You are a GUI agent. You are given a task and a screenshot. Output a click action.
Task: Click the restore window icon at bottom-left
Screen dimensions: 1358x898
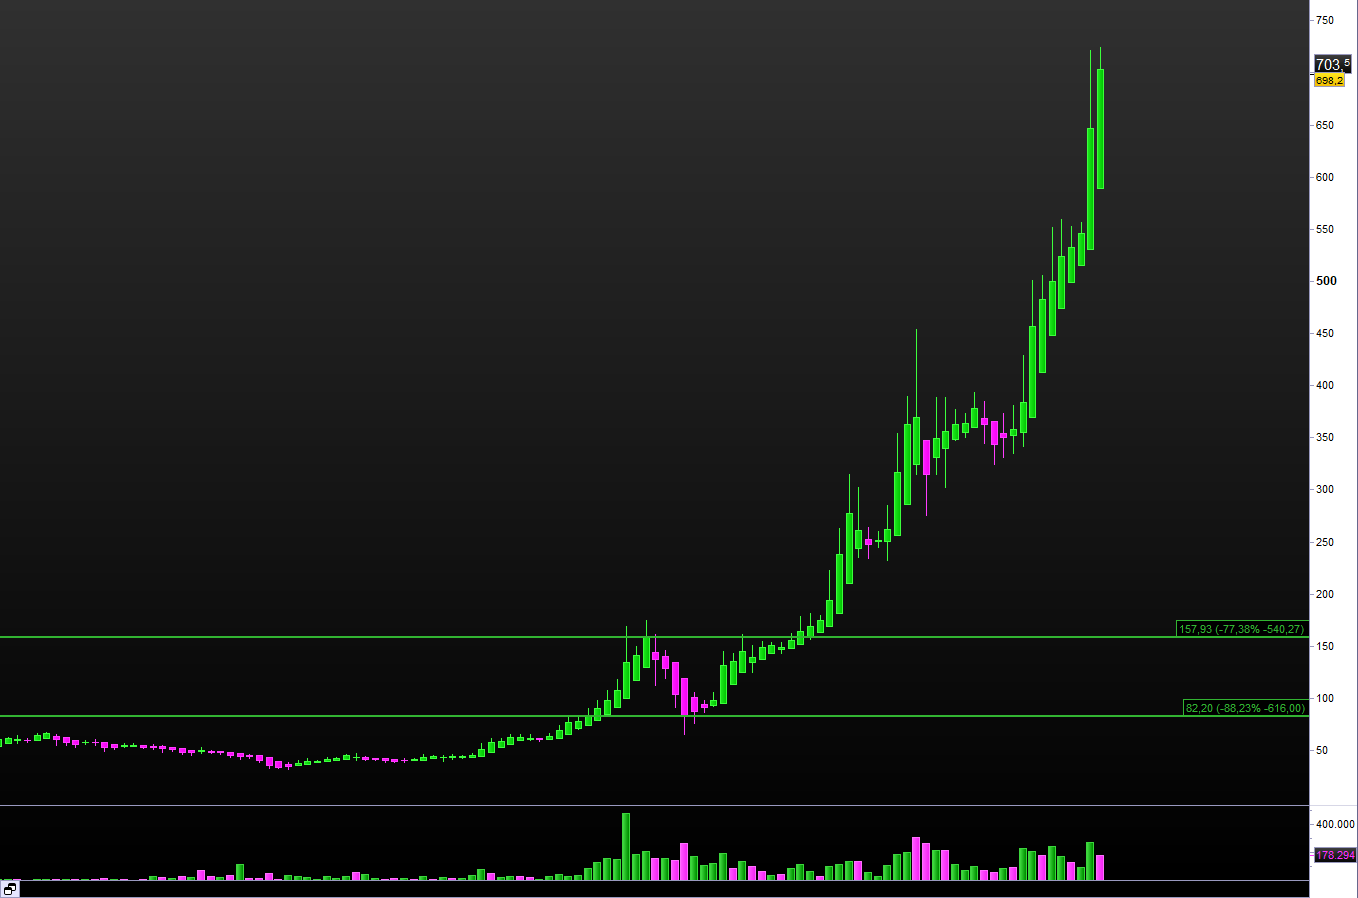coord(10,888)
